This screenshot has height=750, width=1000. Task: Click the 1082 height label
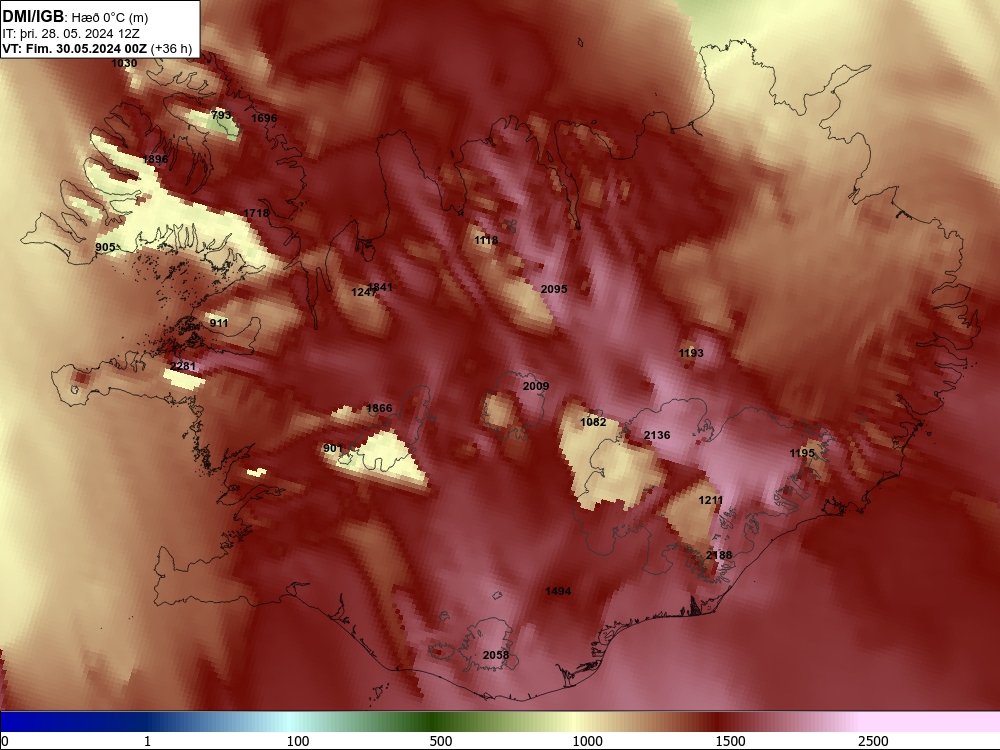pyautogui.click(x=593, y=422)
